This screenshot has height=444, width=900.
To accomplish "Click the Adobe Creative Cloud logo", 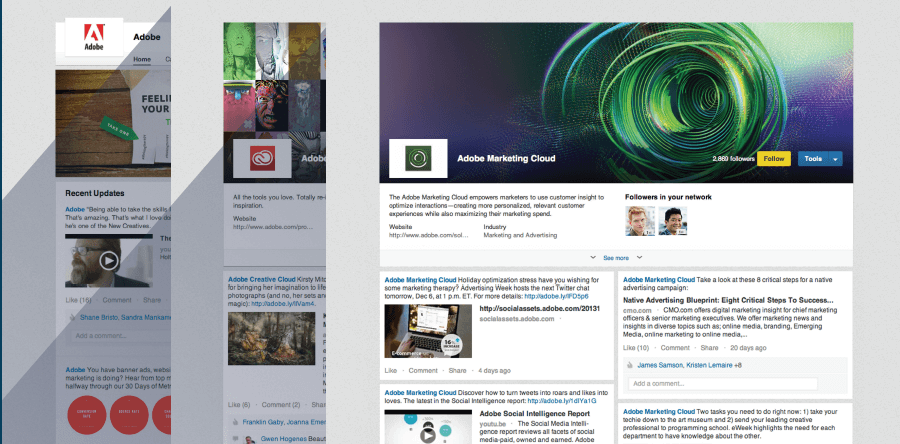I will [x=262, y=158].
